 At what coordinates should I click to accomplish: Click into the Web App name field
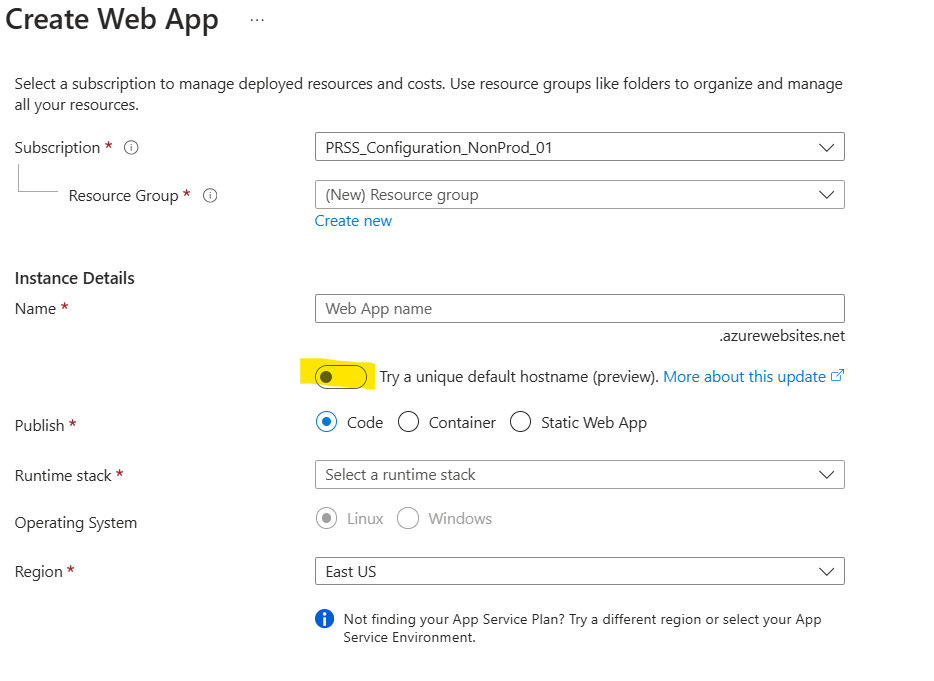pos(580,309)
